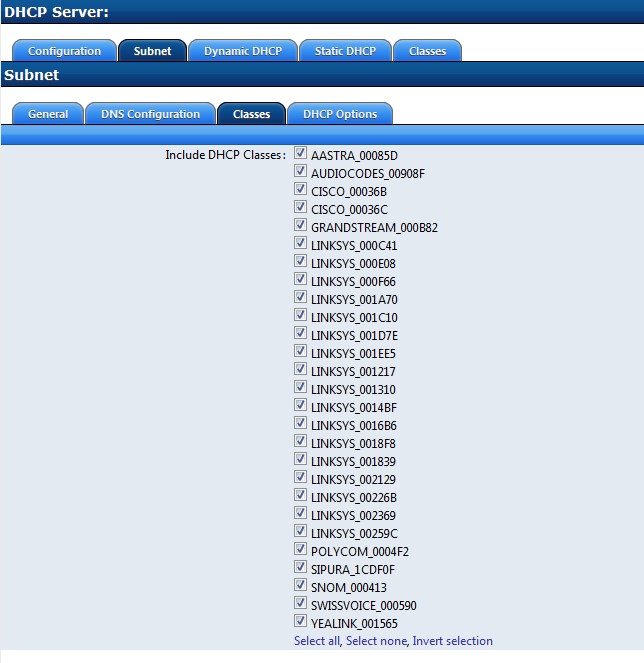Click the SIPURA_1CDF0F label text
644x663 pixels.
(353, 570)
